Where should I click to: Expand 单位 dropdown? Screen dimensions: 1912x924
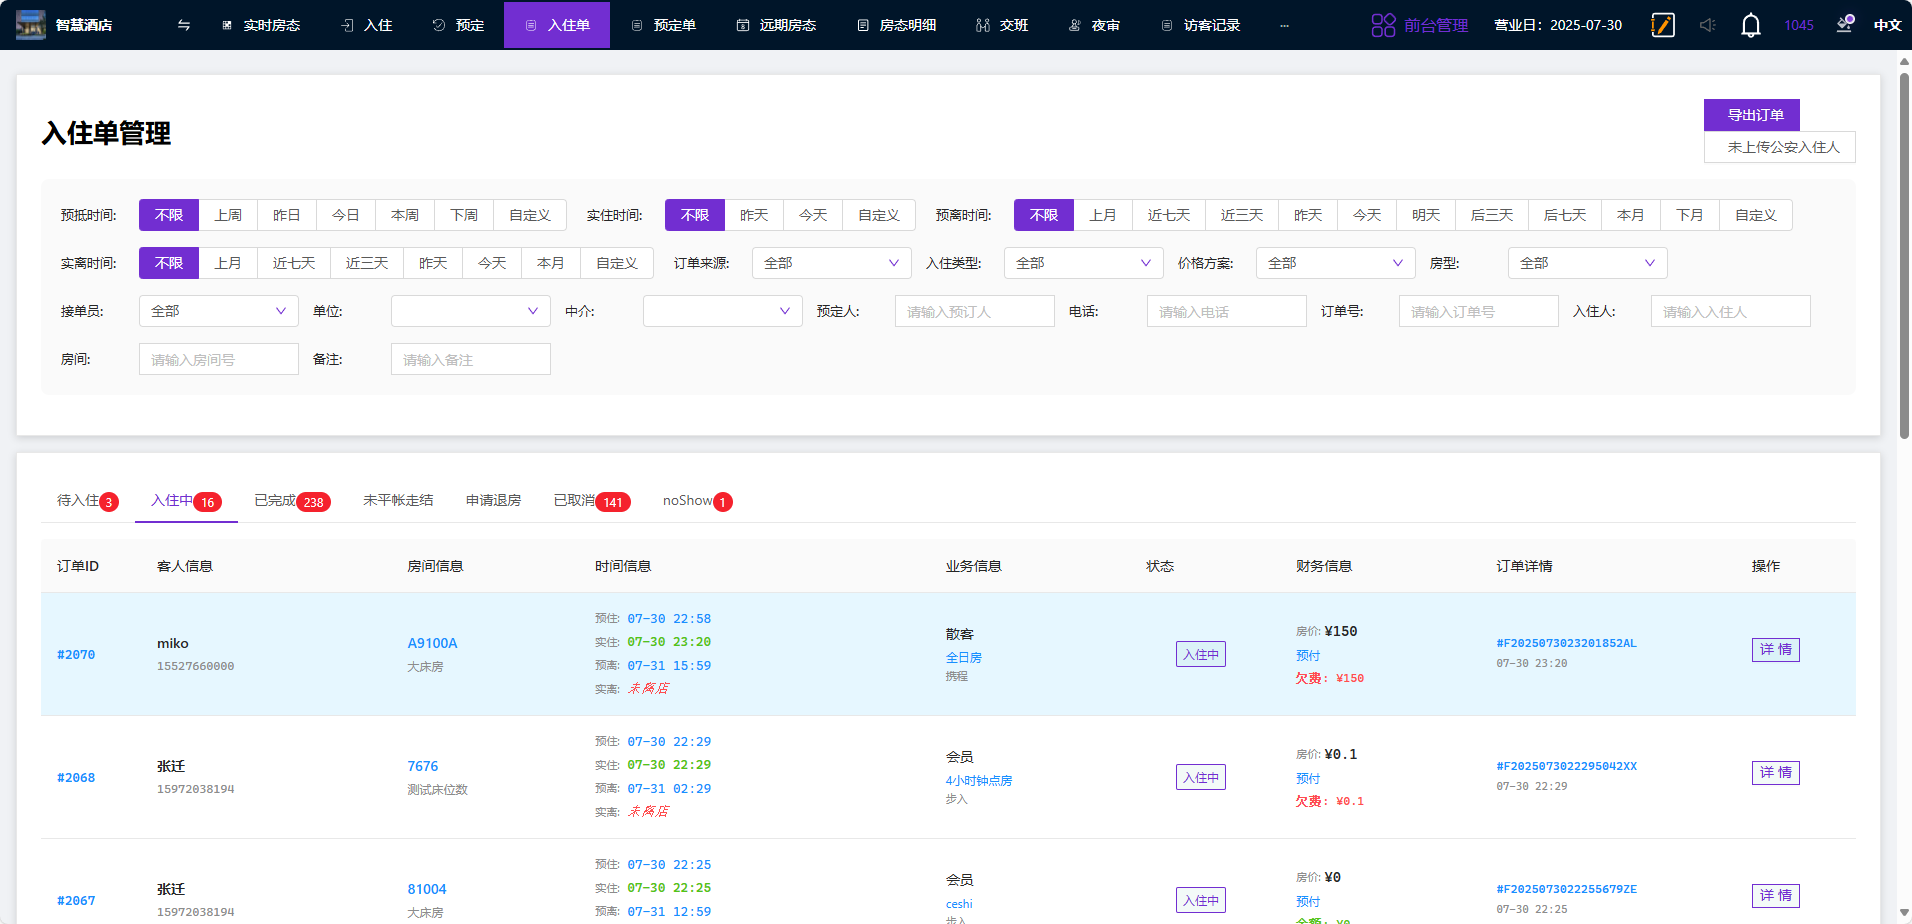pos(471,311)
